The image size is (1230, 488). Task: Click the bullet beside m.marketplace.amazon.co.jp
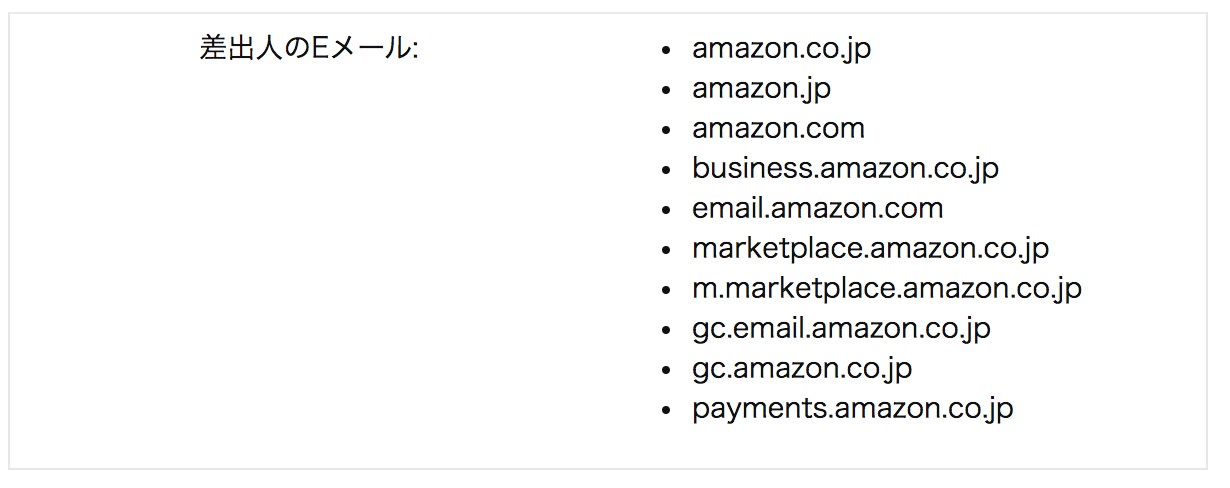click(667, 290)
